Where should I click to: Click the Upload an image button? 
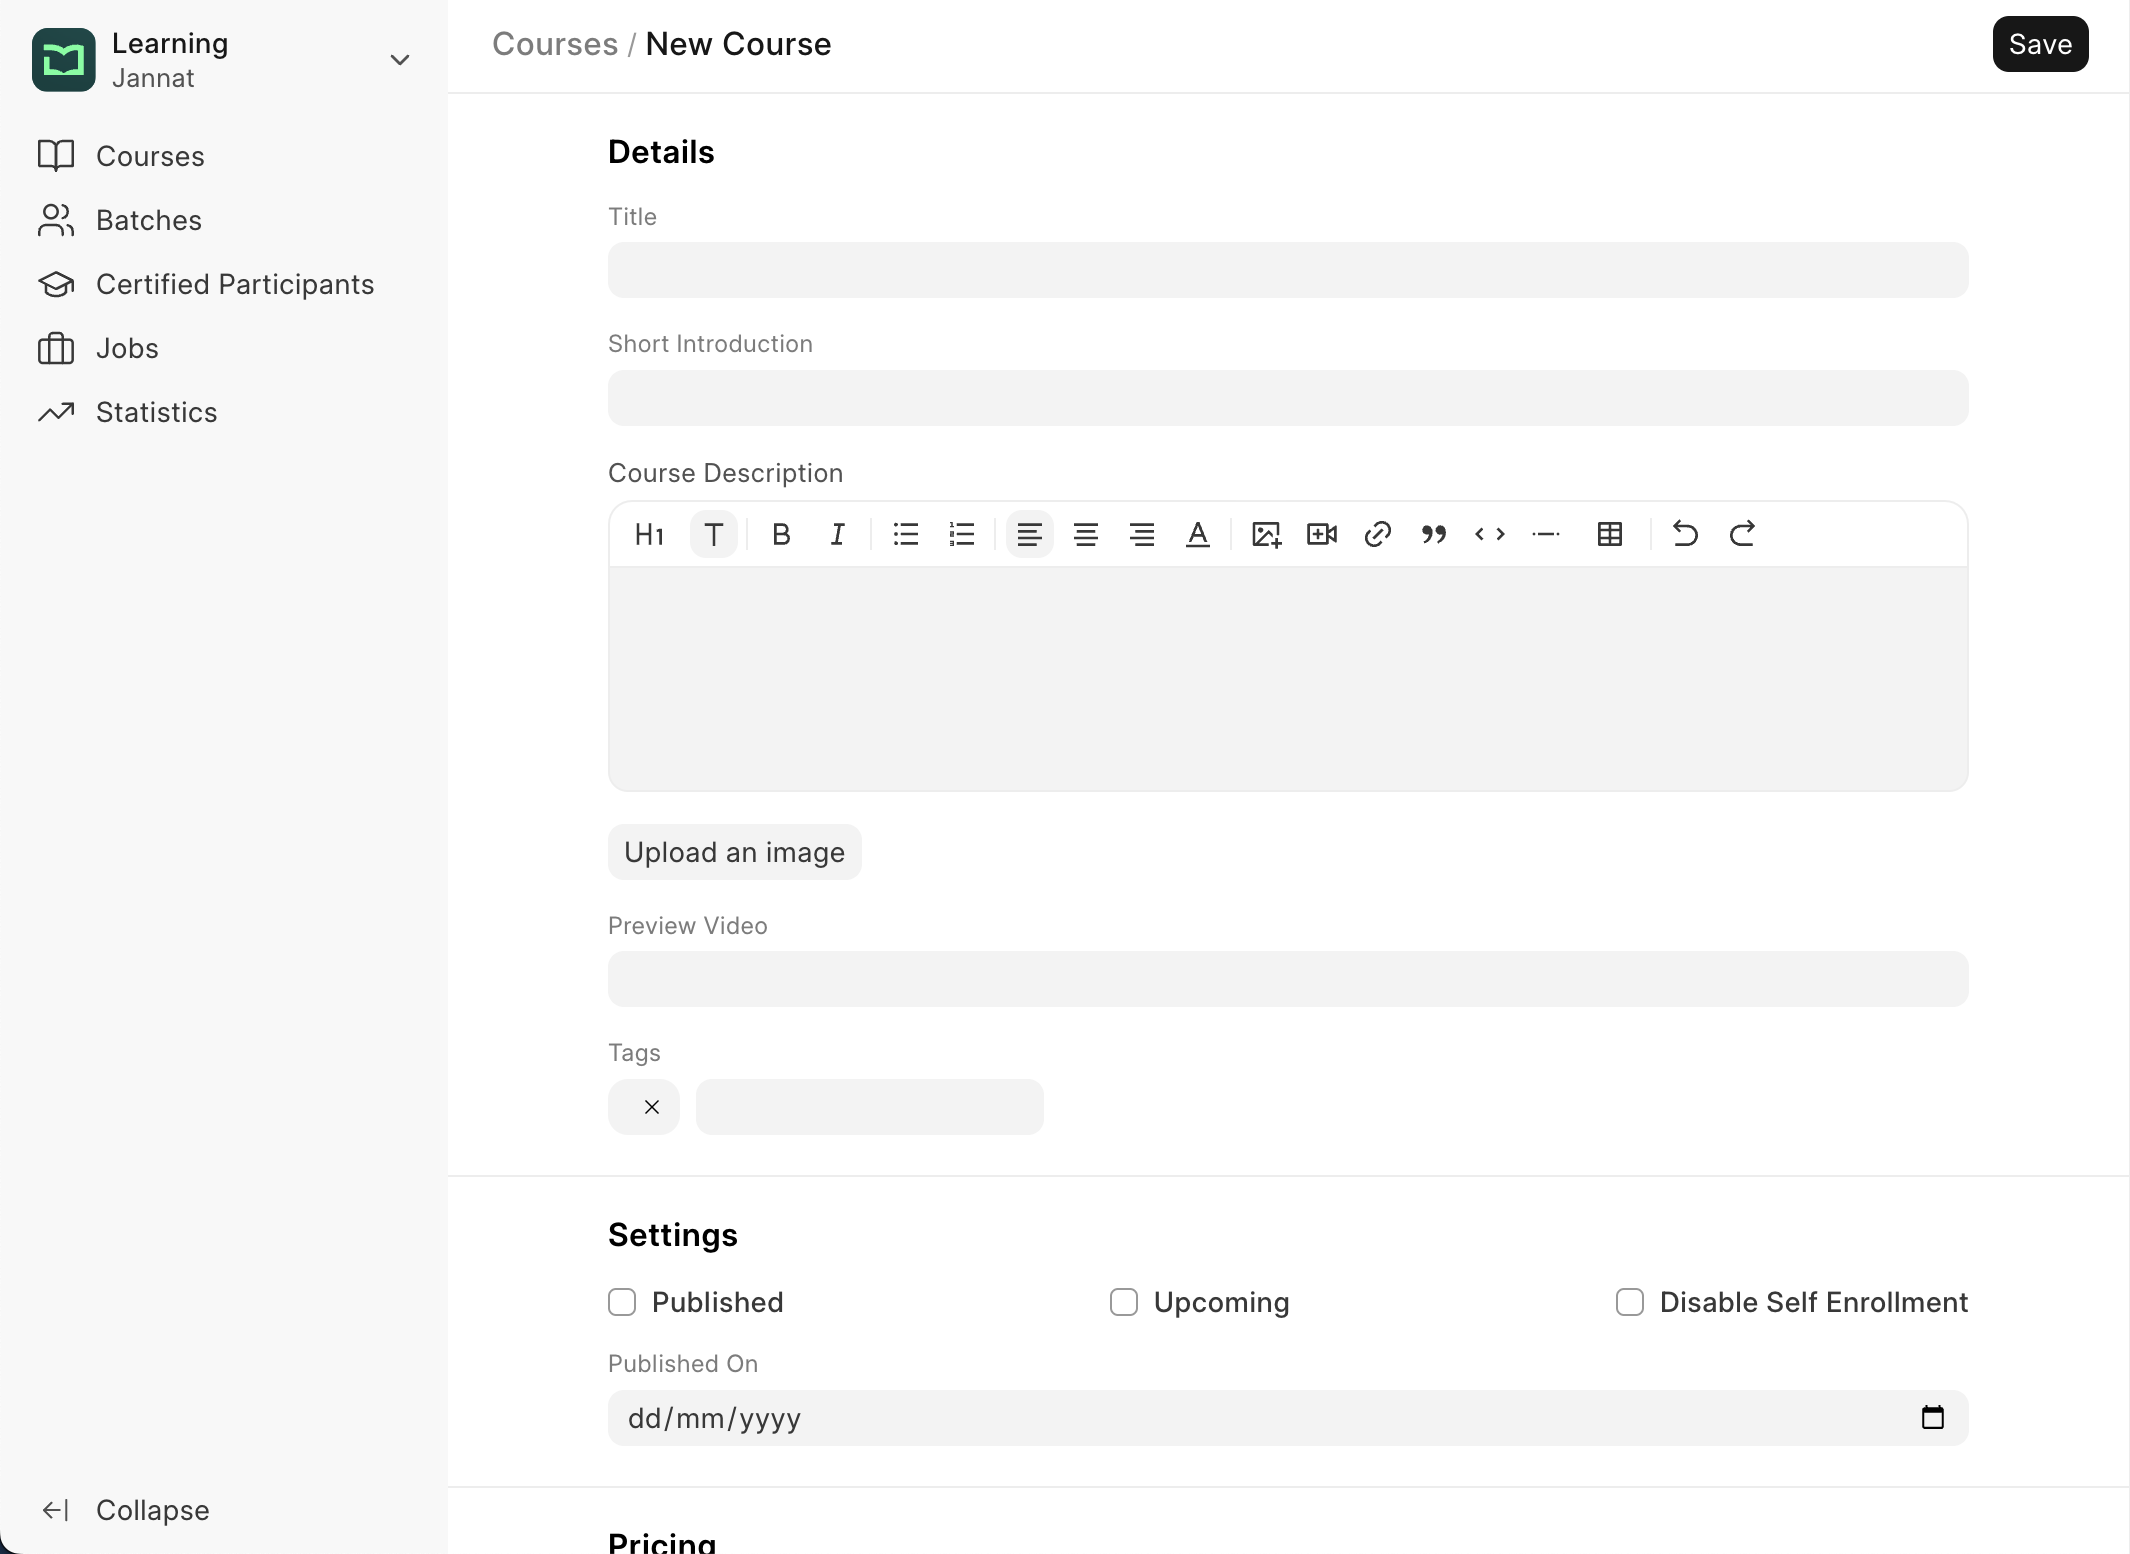(x=734, y=851)
